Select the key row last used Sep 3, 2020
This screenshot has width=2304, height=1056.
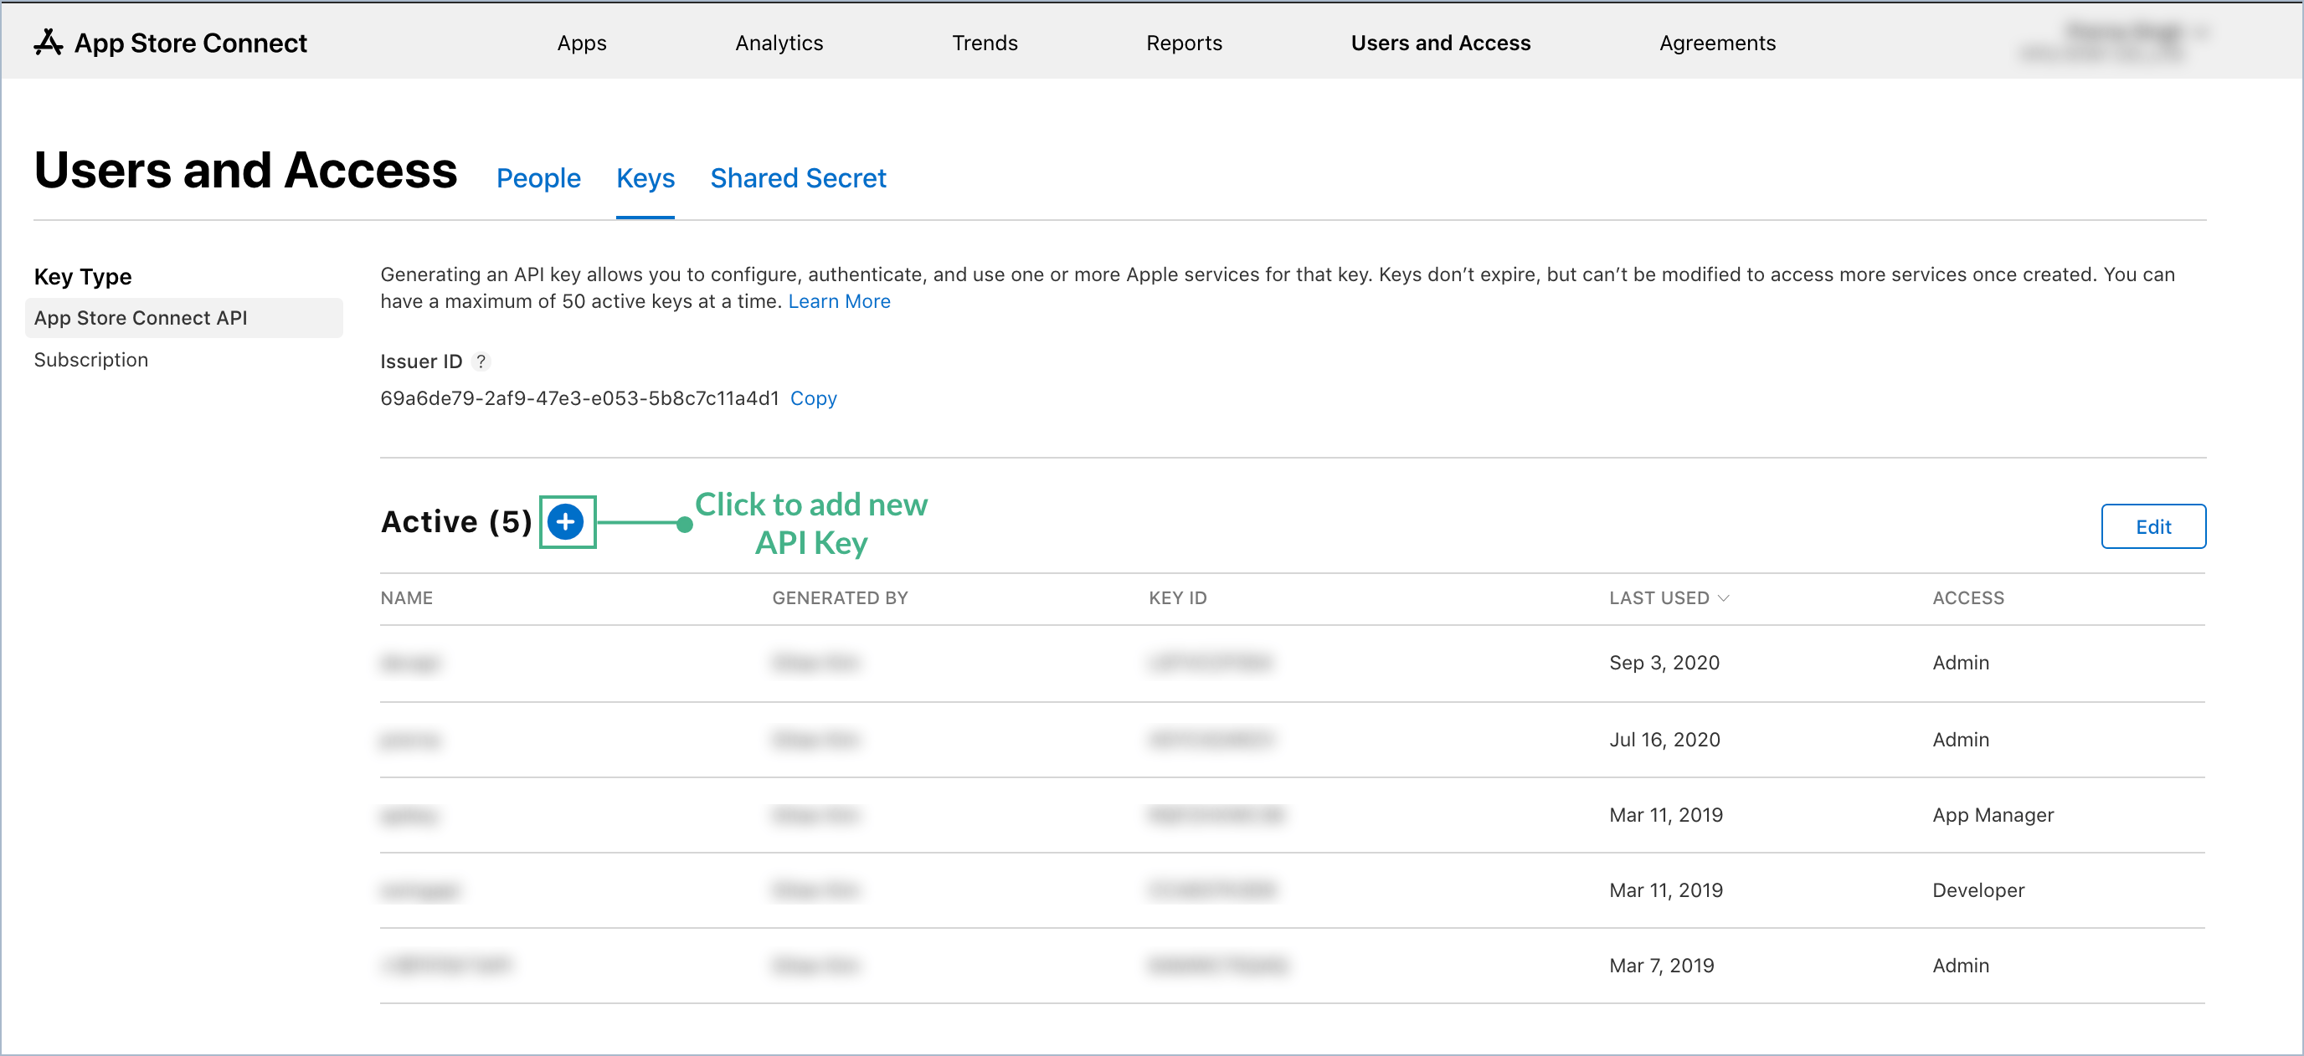coord(1292,663)
